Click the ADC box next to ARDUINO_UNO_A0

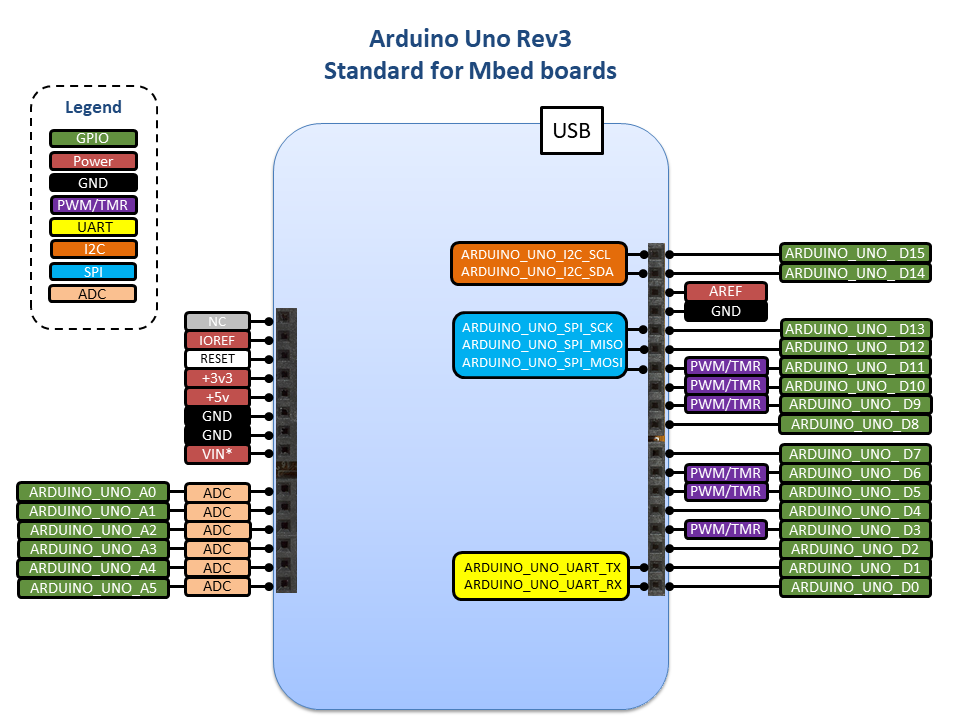[217, 493]
